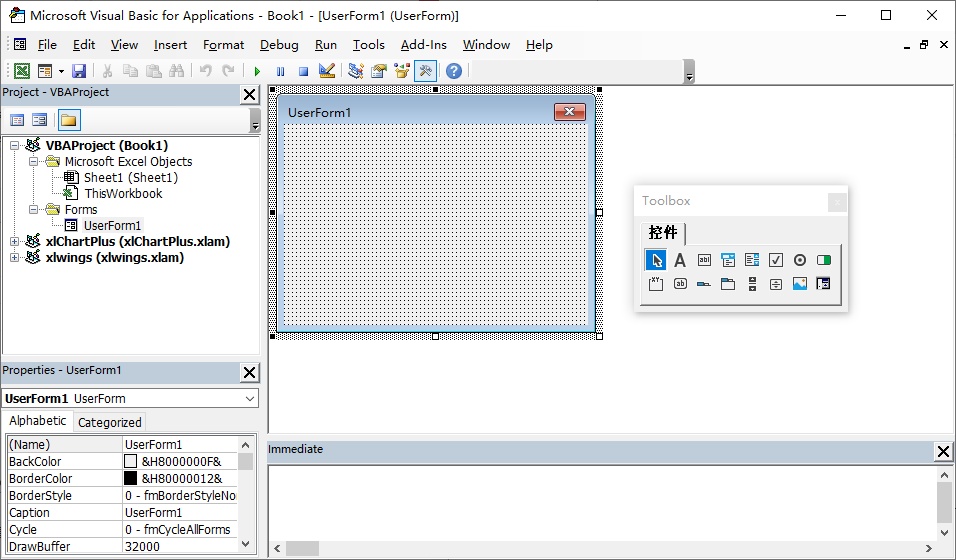956x560 pixels.
Task: Open Properties Window toolbar icon
Action: pyautogui.click(x=379, y=71)
